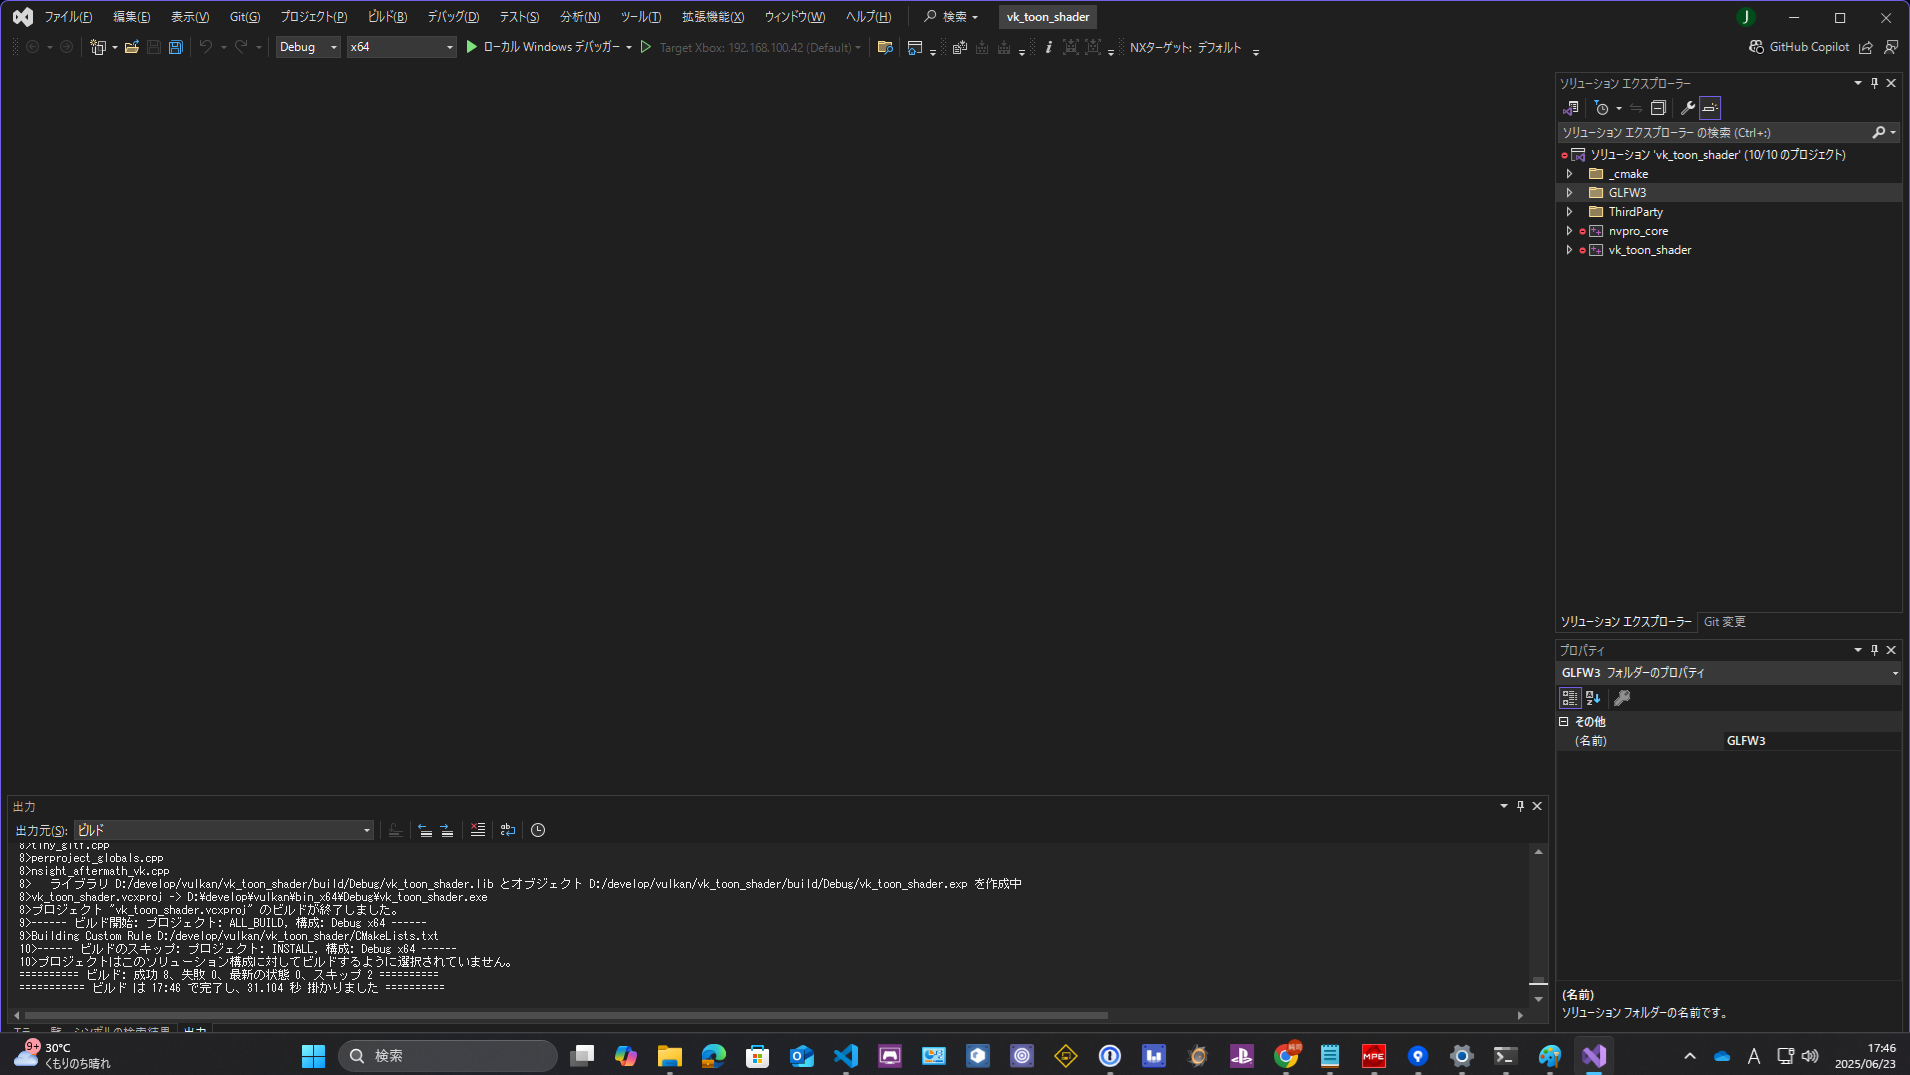Clear all output in the Output window
This screenshot has height=1075, width=1910.
[x=477, y=830]
